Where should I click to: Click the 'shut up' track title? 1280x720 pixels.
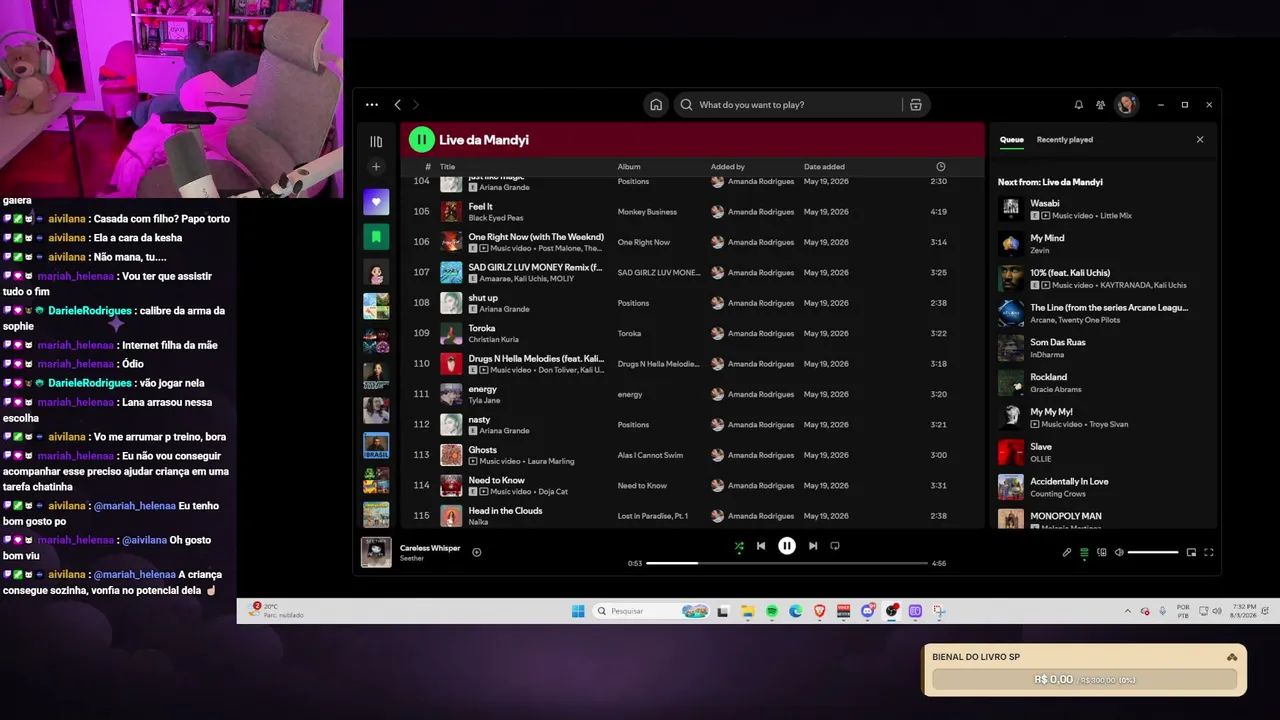point(483,298)
